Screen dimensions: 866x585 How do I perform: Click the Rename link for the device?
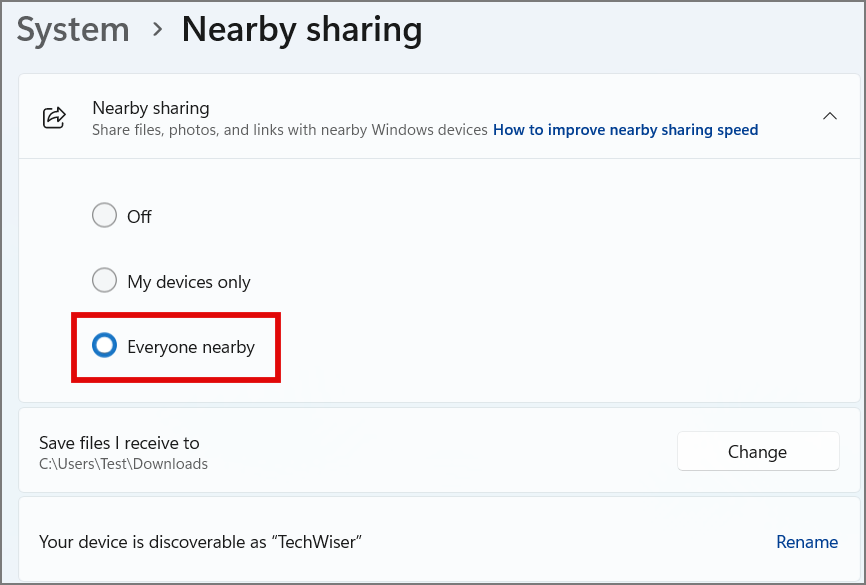point(806,542)
